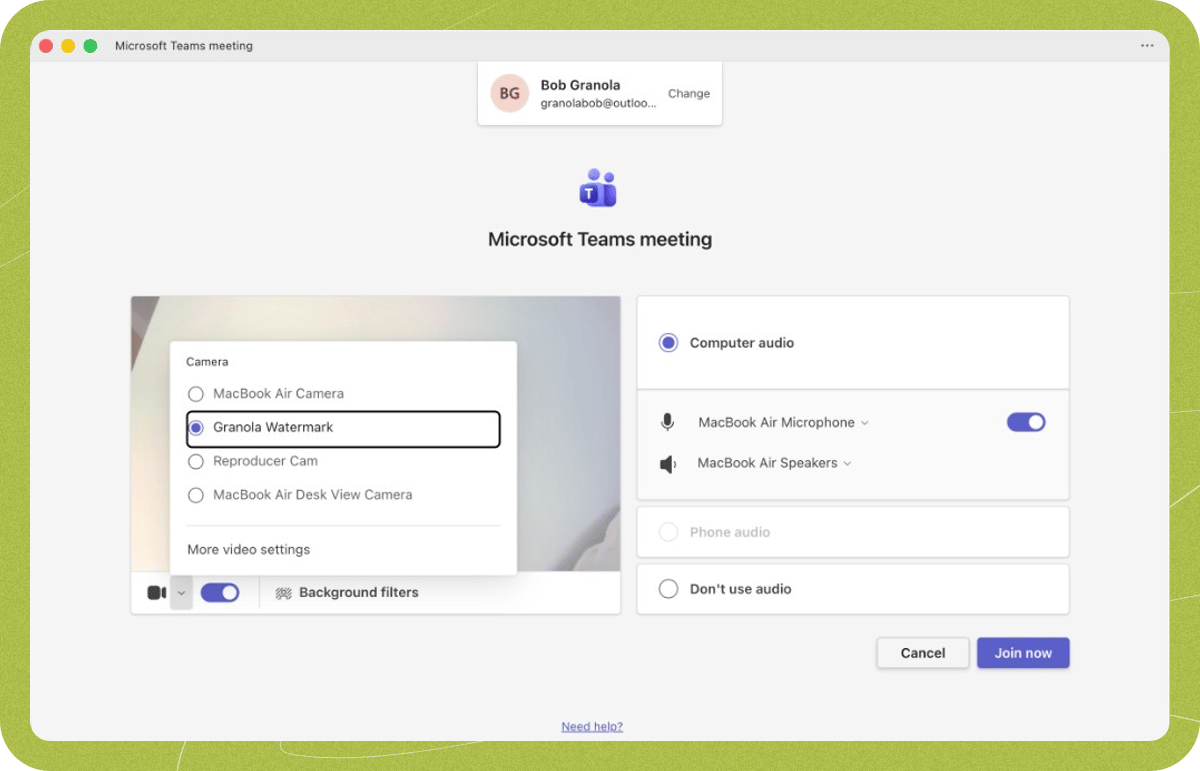Open the MacBook Air Microphone dropdown
1200x771 pixels.
(x=783, y=423)
